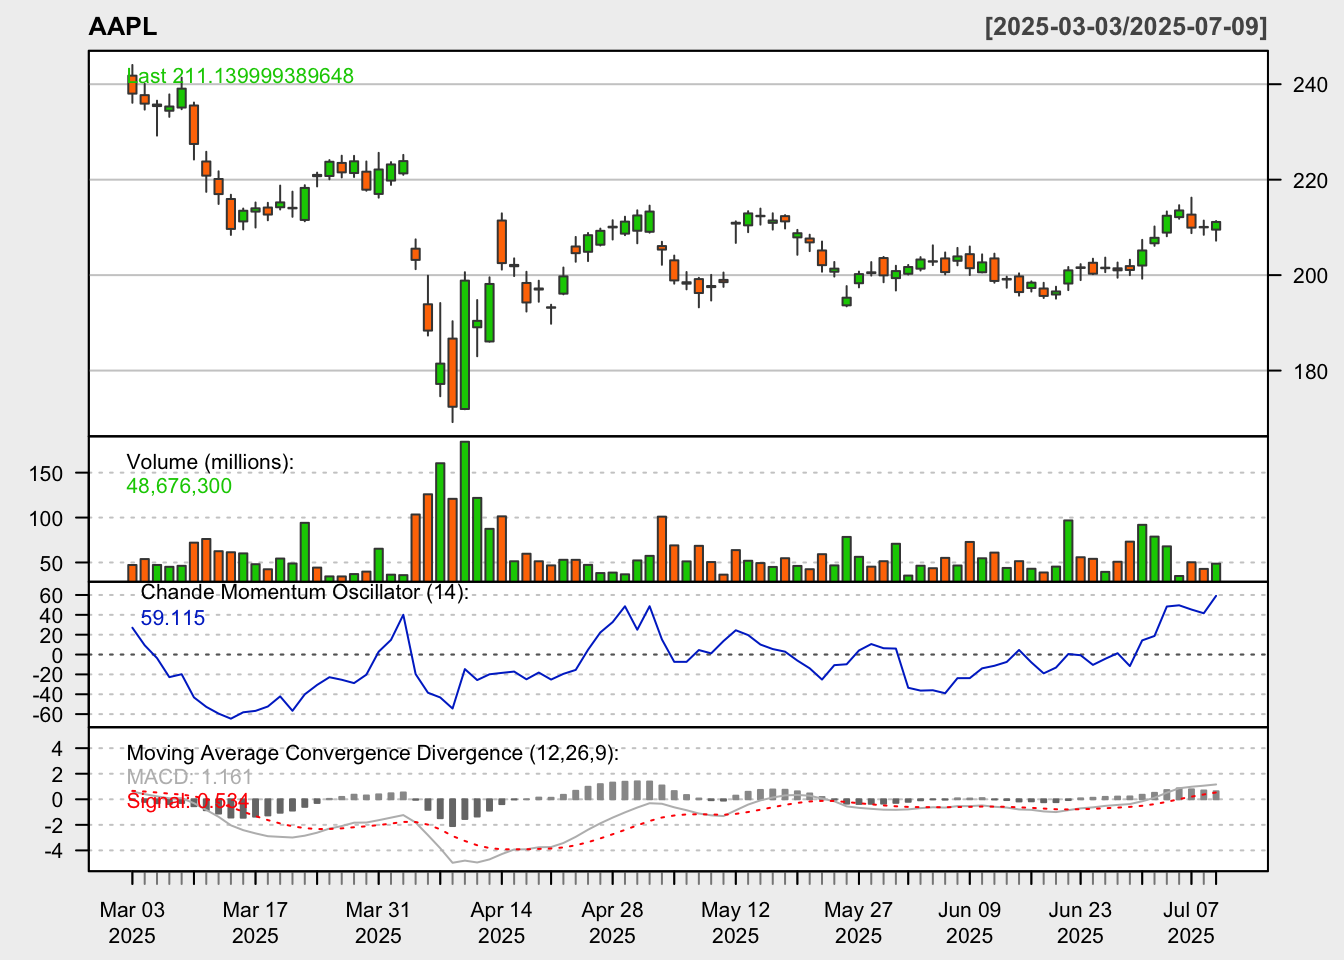The image size is (1344, 960).
Task: Click the Mar 31 2025 date label
Action: pyautogui.click(x=378, y=923)
